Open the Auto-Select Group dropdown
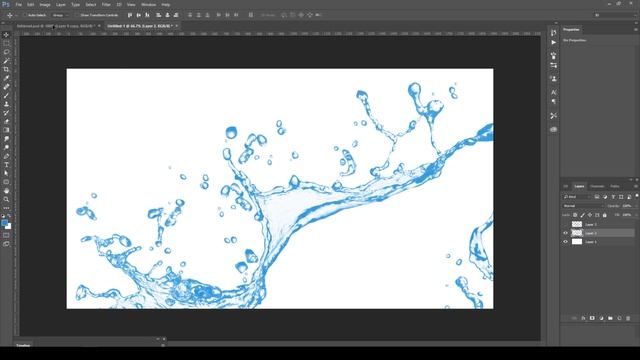 tap(61, 15)
